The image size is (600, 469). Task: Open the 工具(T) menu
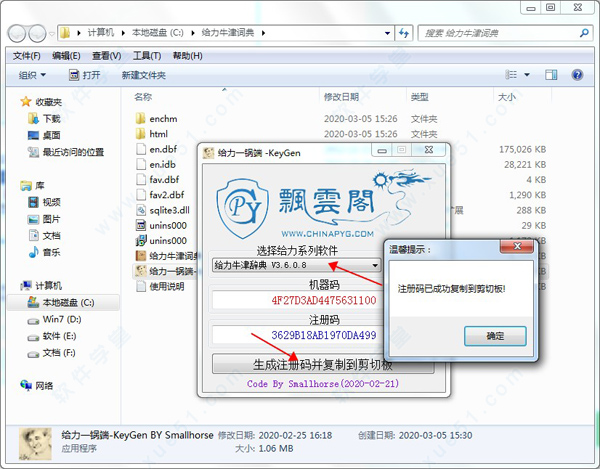(x=147, y=56)
